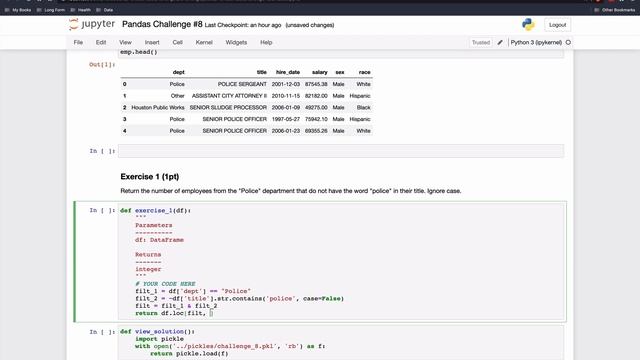Click the Exercise 1 (1pt) heading
The image size is (640, 360).
[149, 177]
